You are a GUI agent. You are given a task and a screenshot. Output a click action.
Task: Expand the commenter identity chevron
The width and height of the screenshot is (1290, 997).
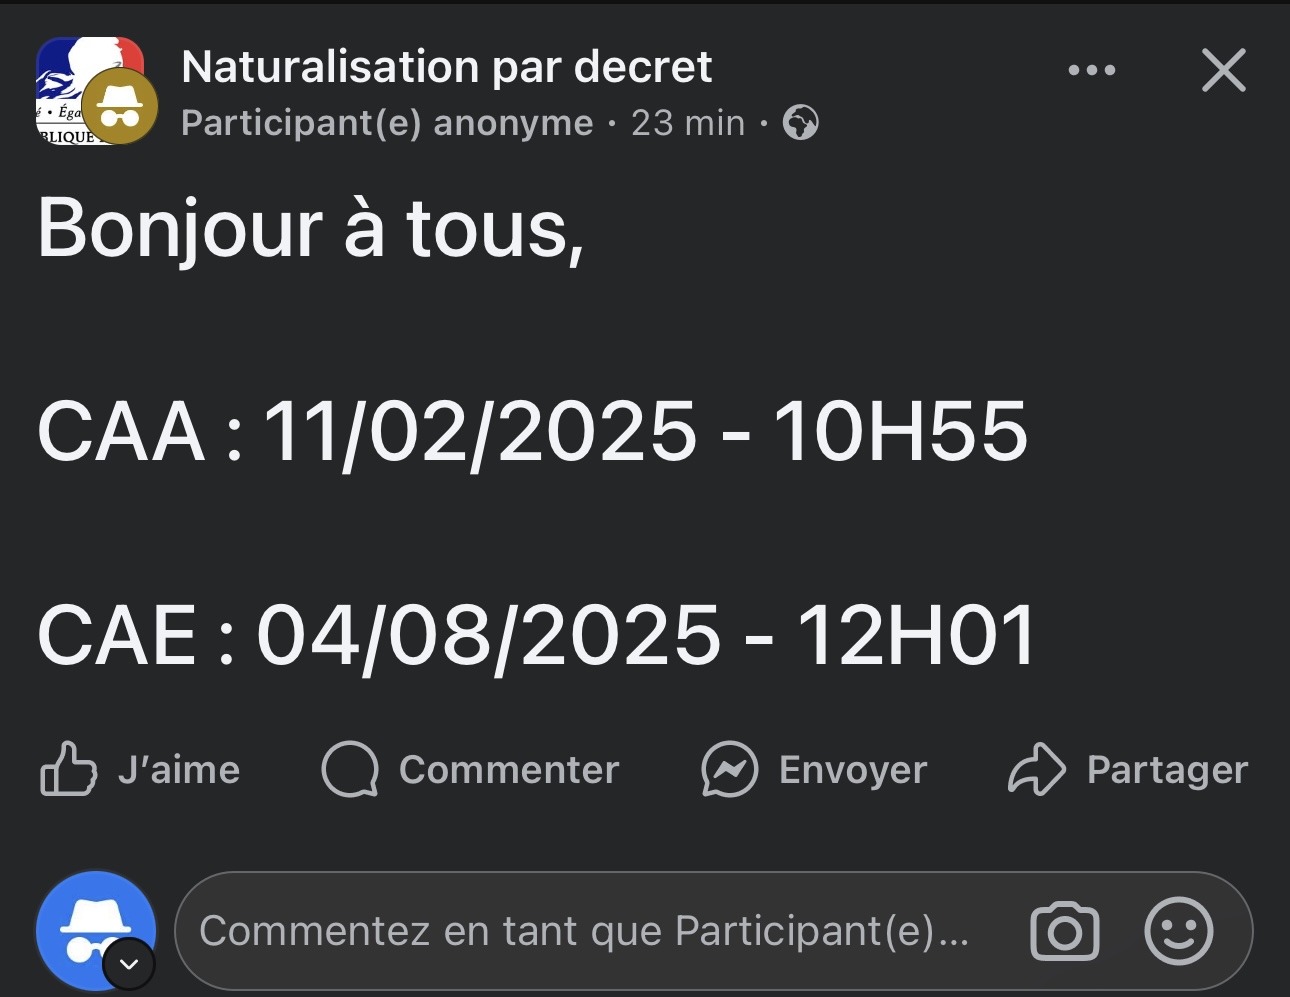click(x=129, y=965)
